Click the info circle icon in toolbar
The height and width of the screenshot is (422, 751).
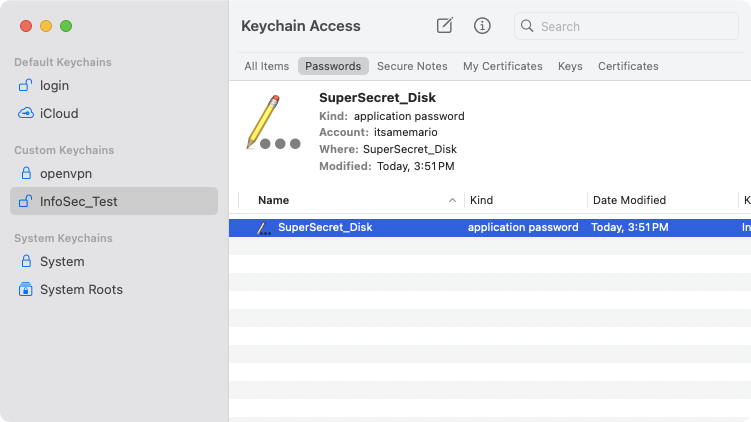point(482,26)
